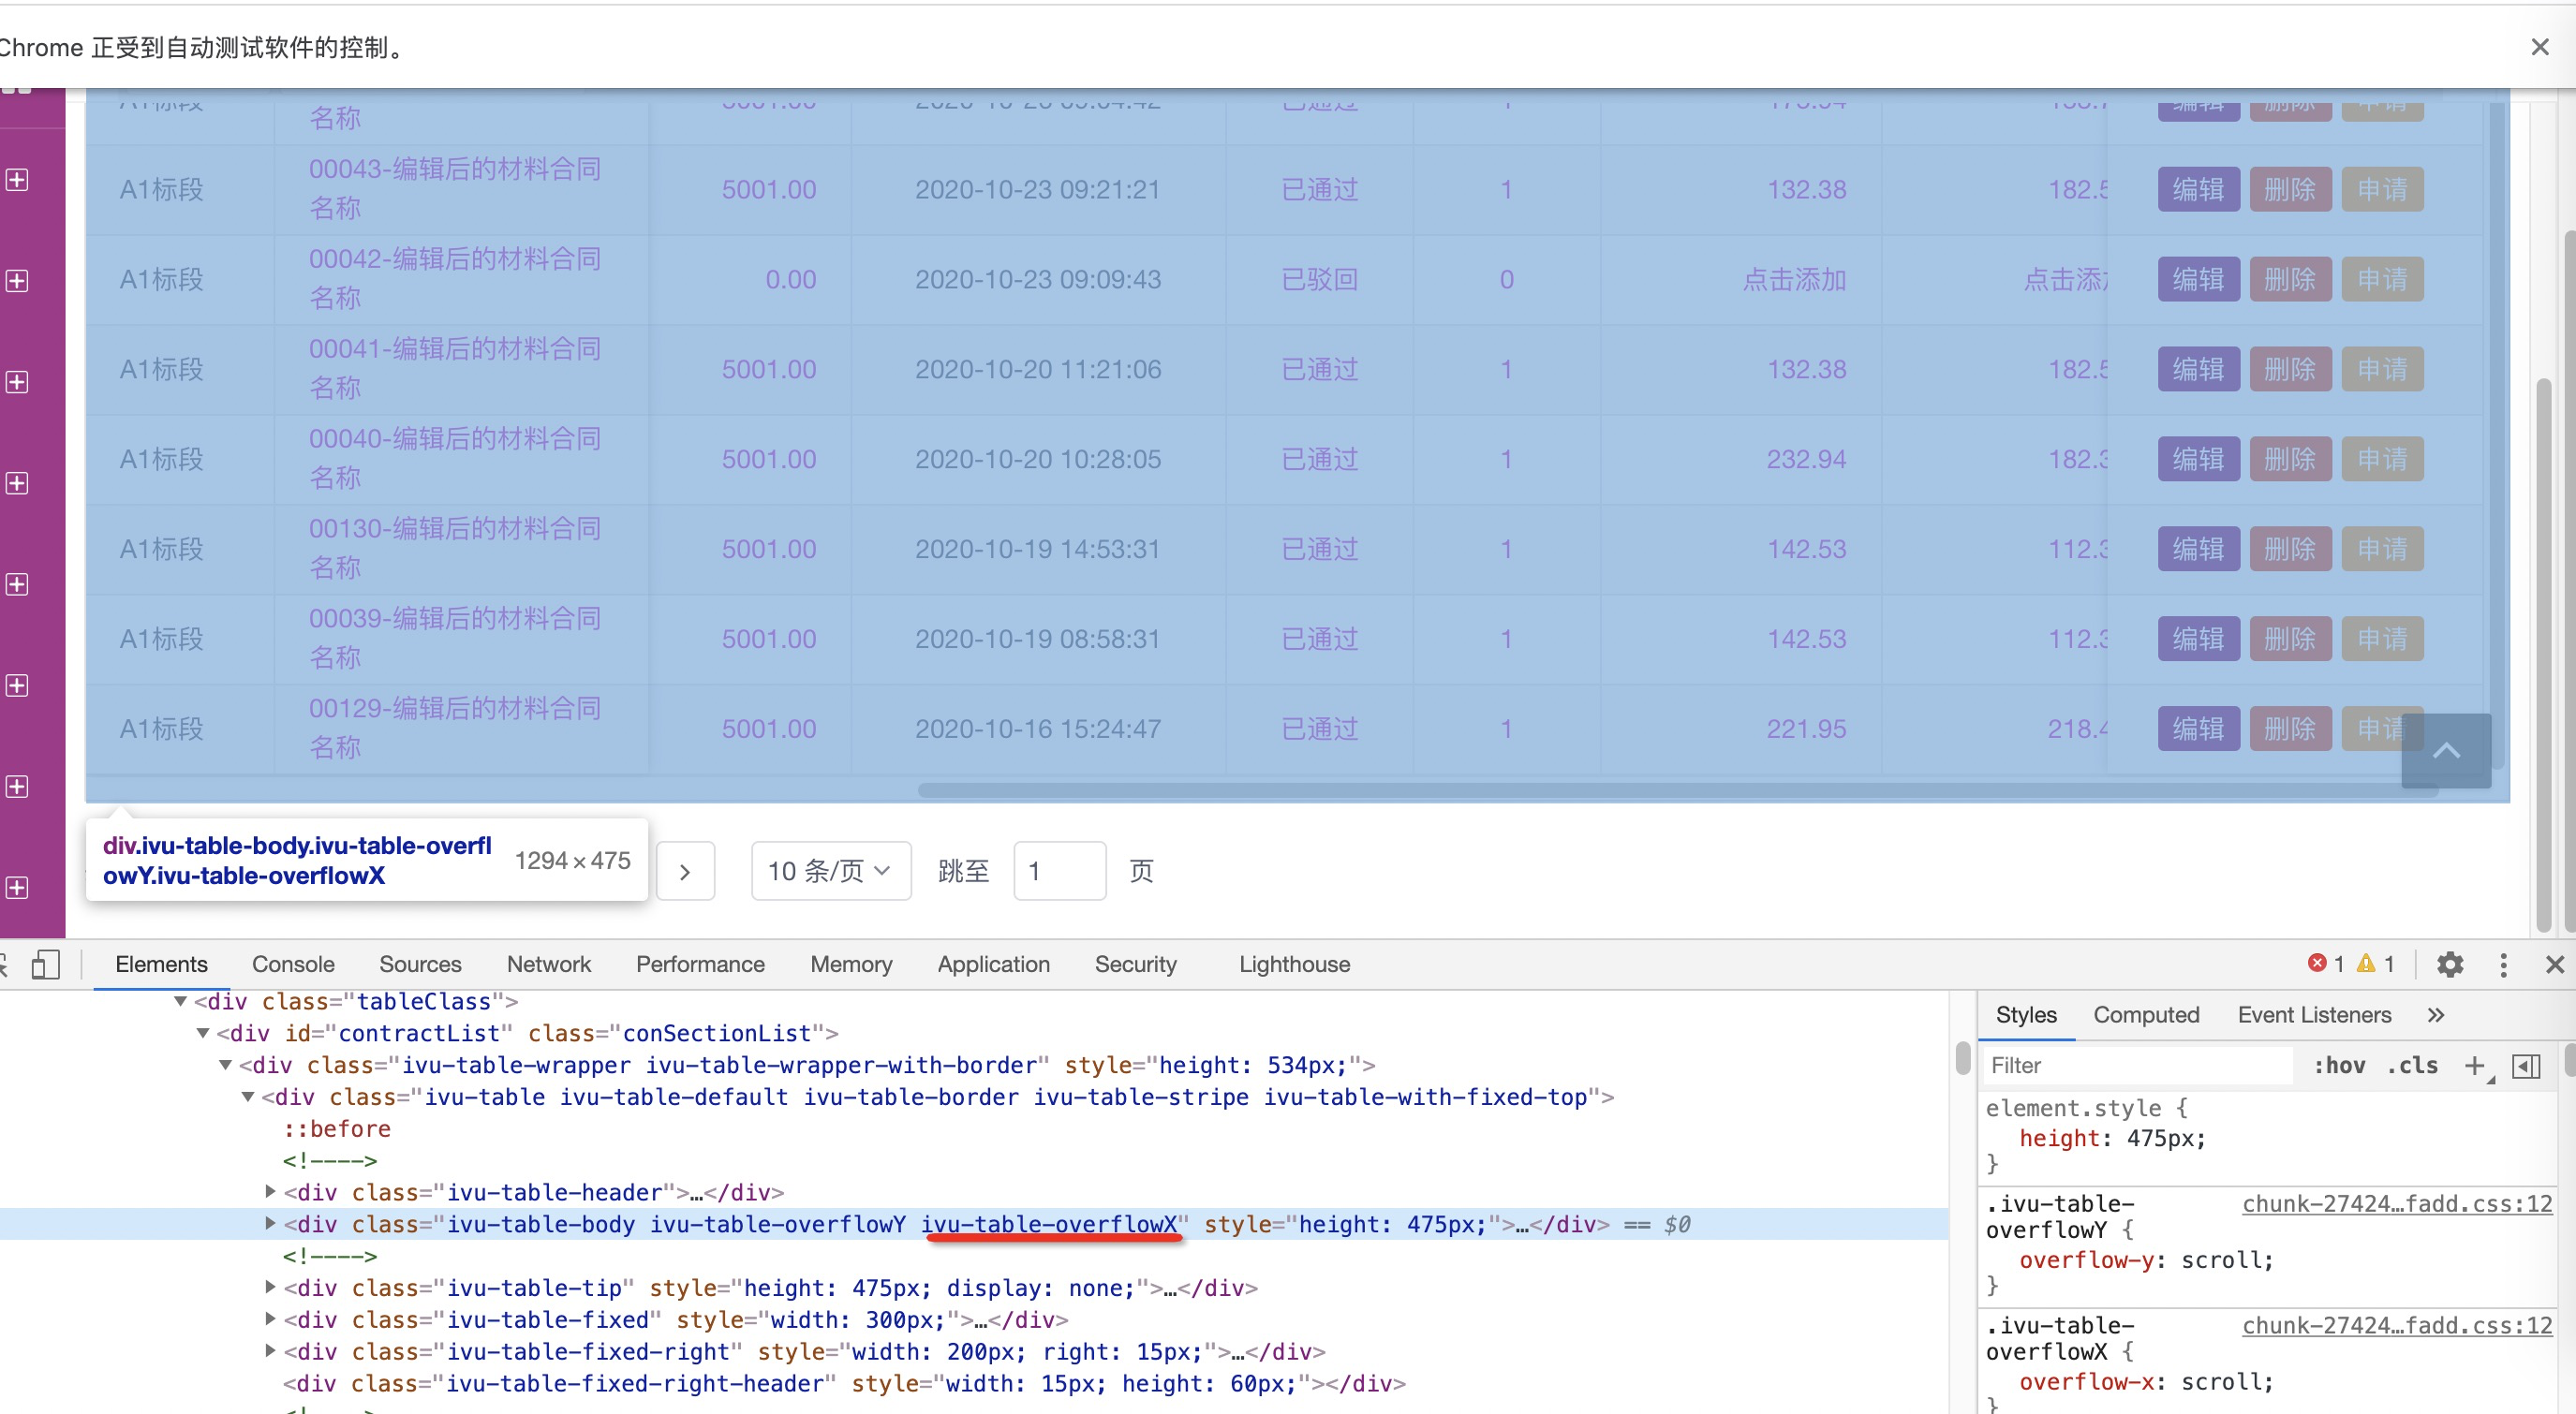Click the red error count icon

2316,963
